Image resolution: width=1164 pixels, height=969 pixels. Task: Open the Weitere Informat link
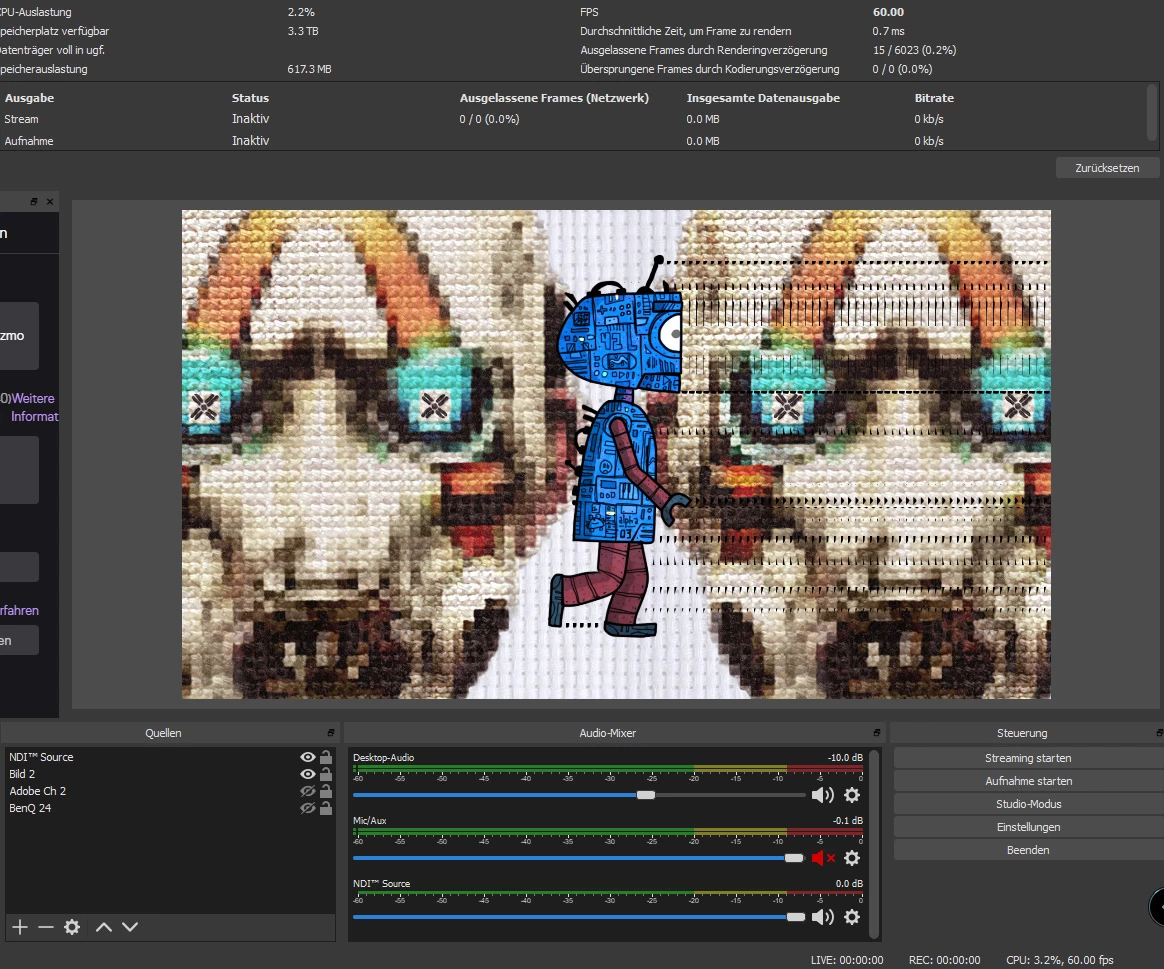[x=33, y=408]
